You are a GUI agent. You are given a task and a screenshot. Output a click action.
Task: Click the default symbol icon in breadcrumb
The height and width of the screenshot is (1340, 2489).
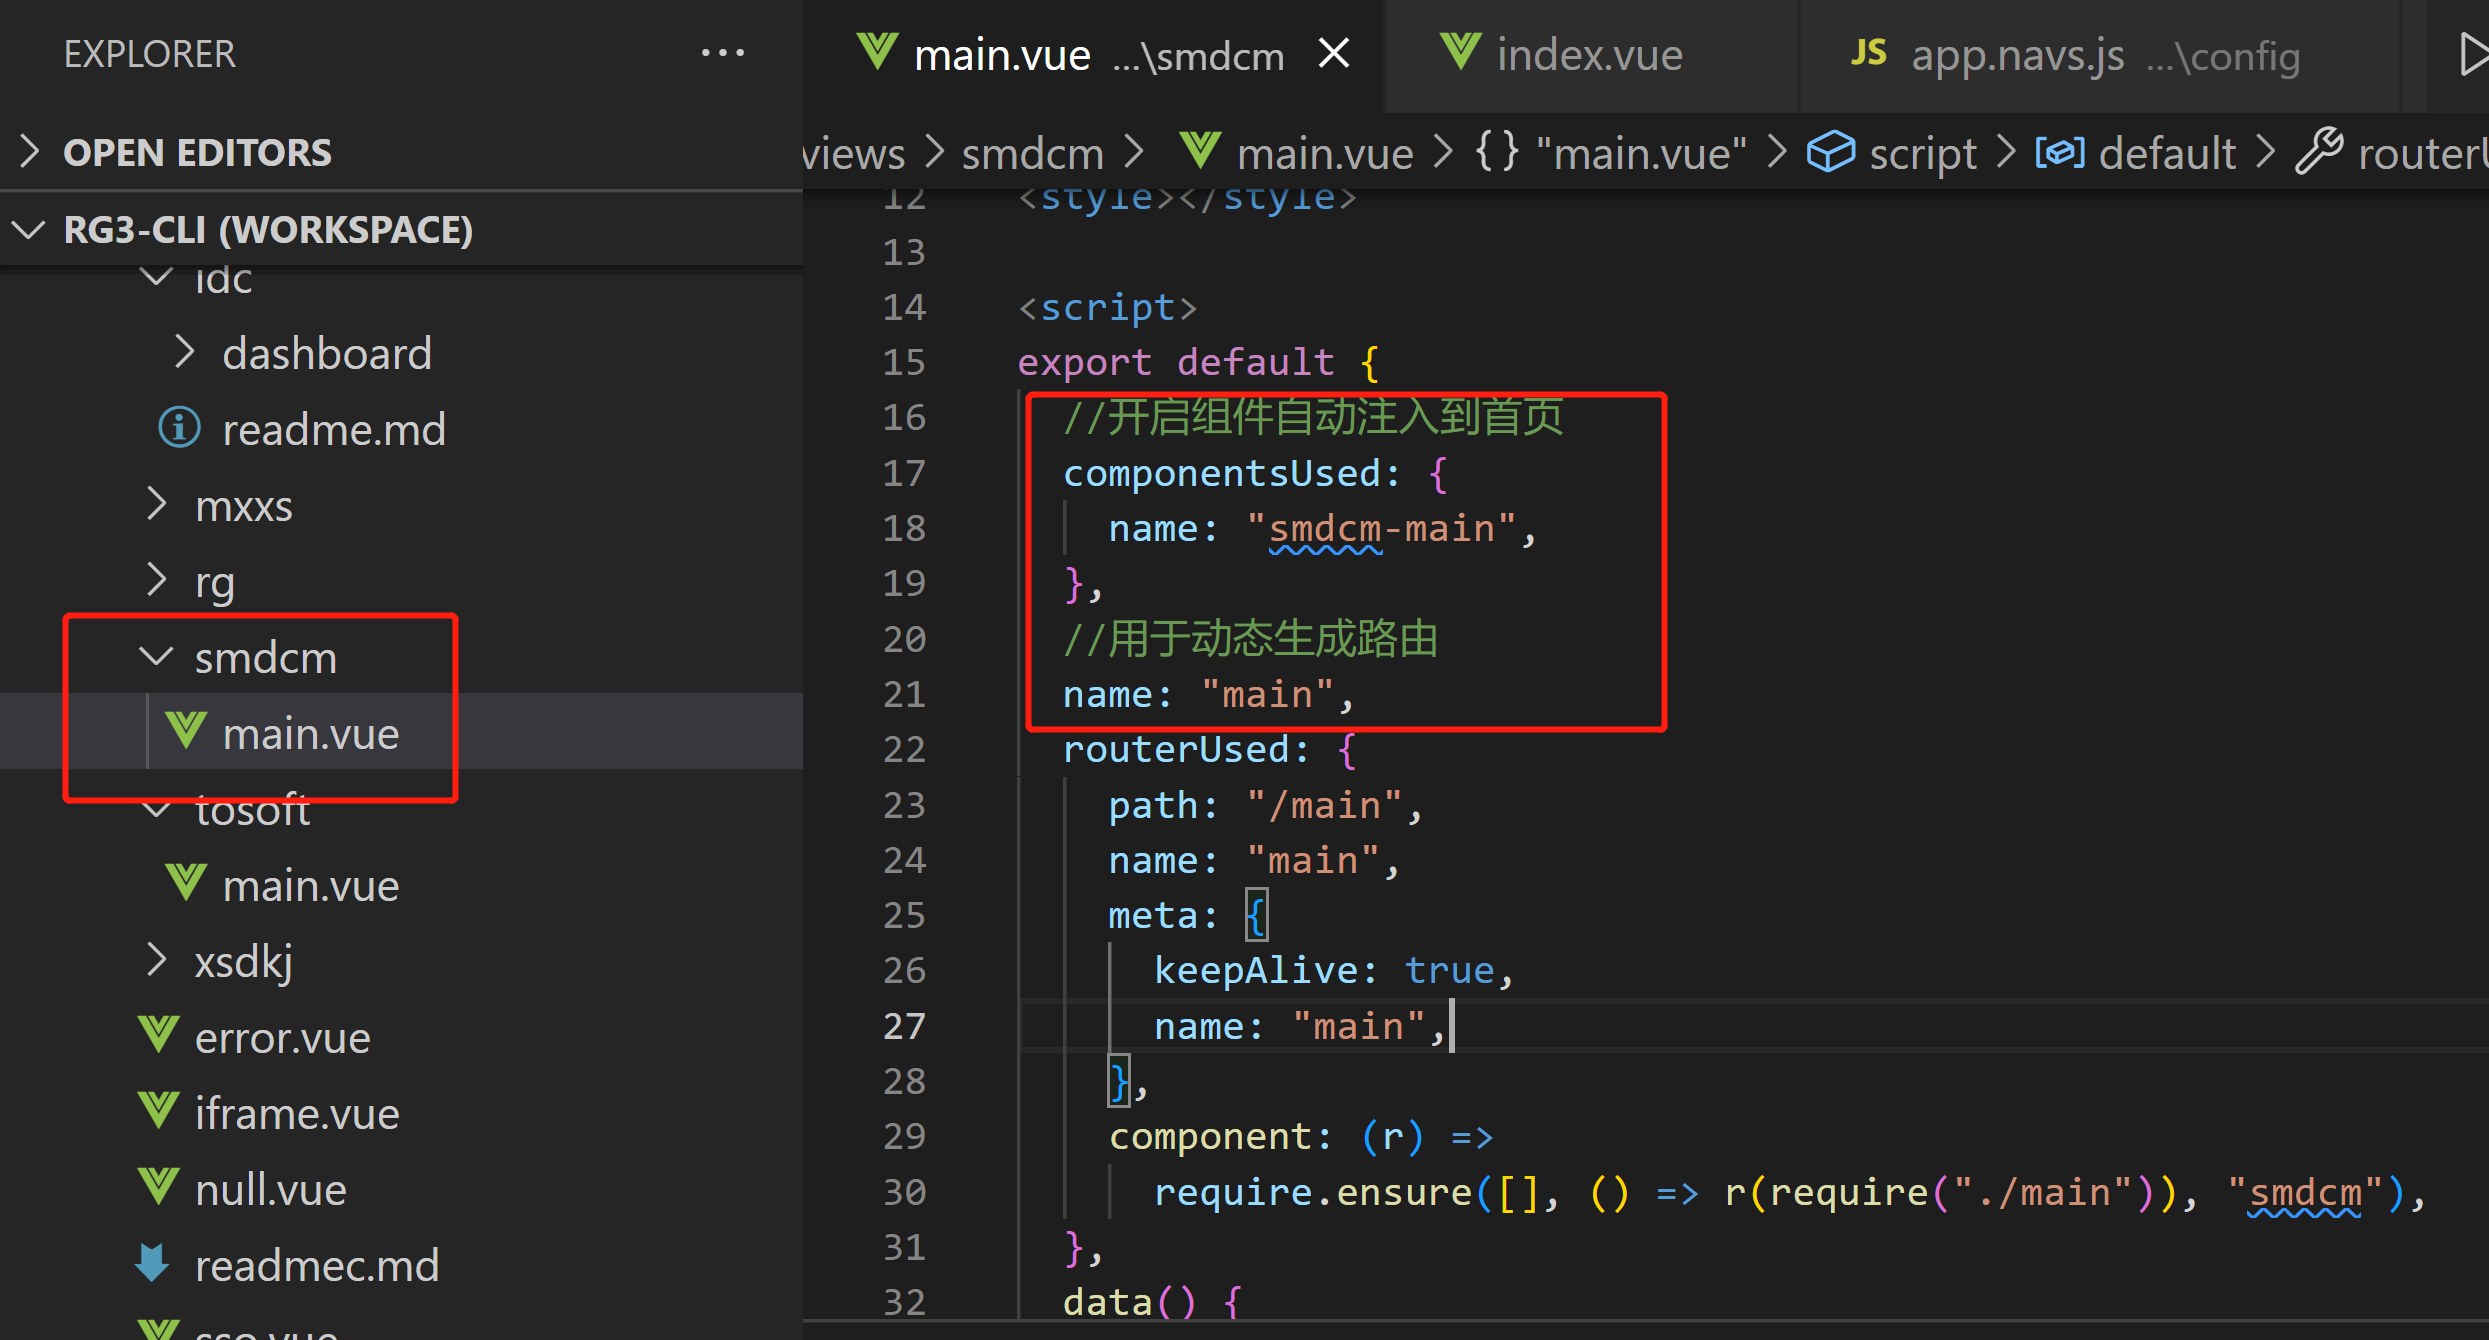click(x=2060, y=152)
